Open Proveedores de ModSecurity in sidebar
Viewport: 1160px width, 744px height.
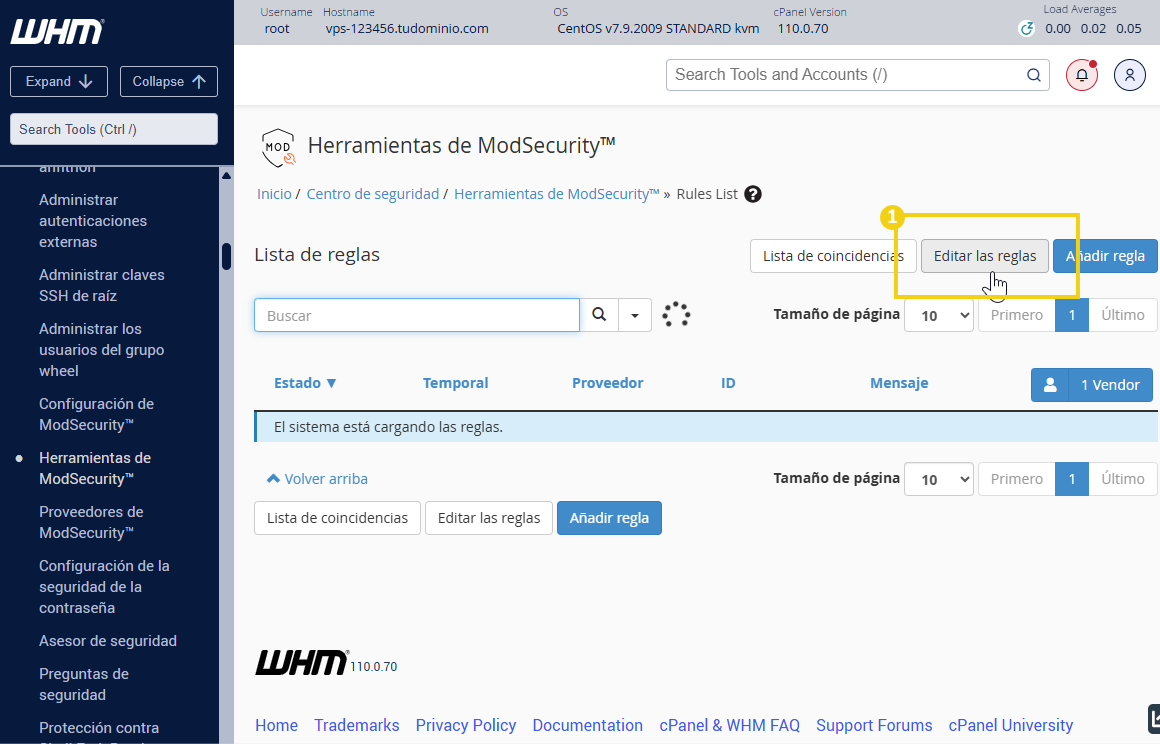point(91,522)
